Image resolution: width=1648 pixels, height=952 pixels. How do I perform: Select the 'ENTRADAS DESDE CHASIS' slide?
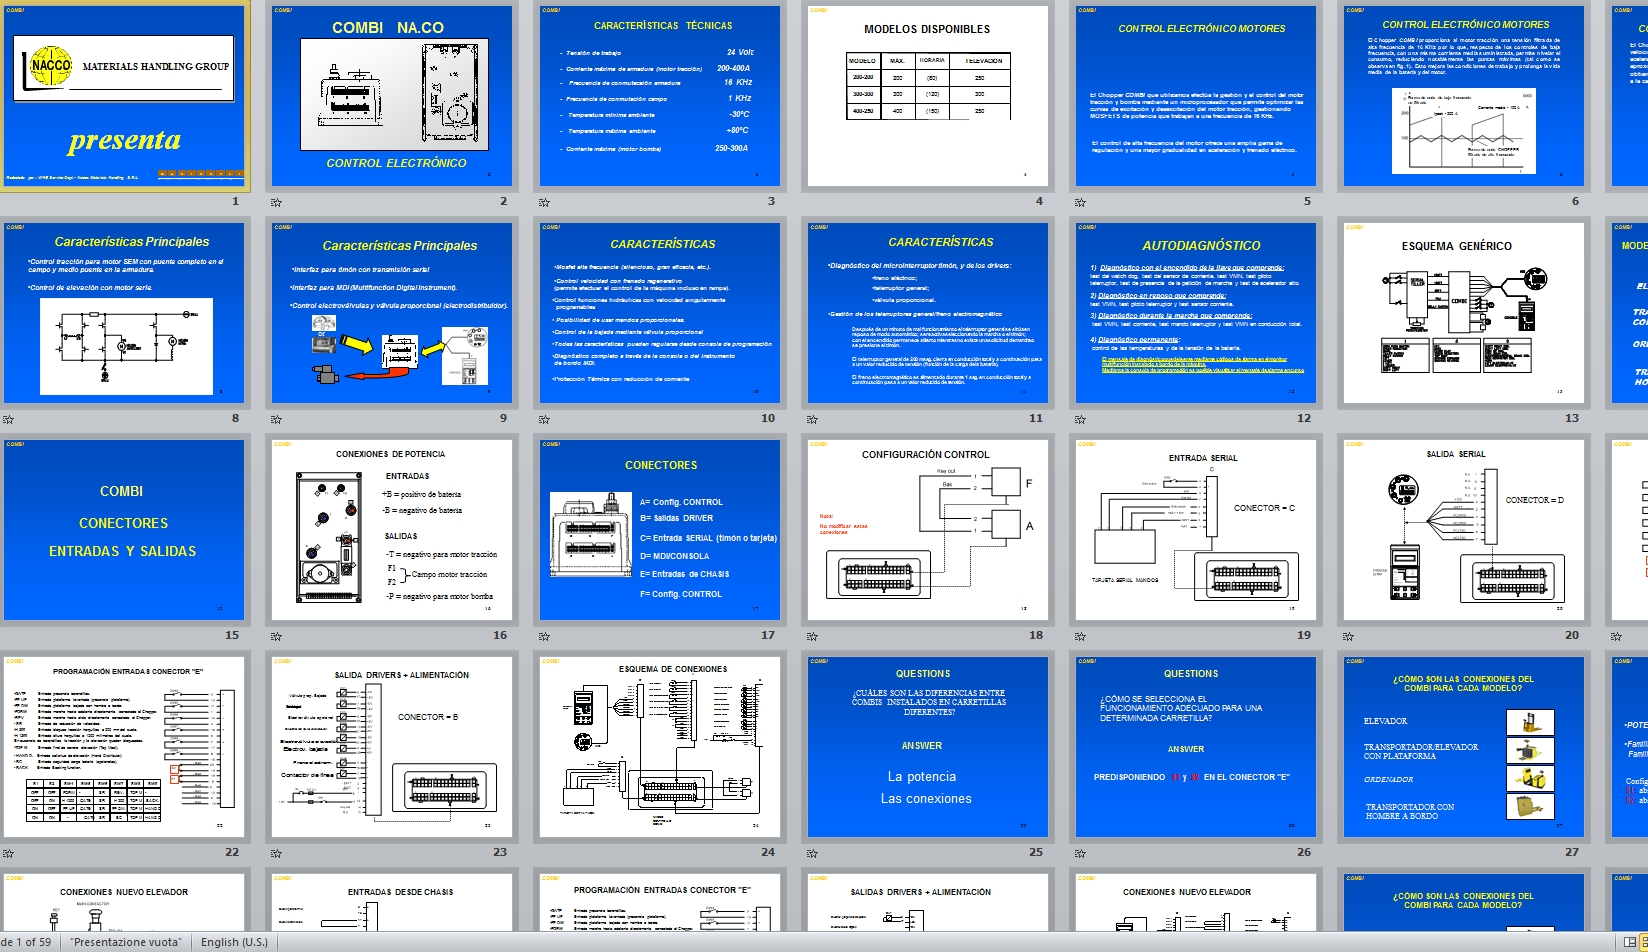392,903
